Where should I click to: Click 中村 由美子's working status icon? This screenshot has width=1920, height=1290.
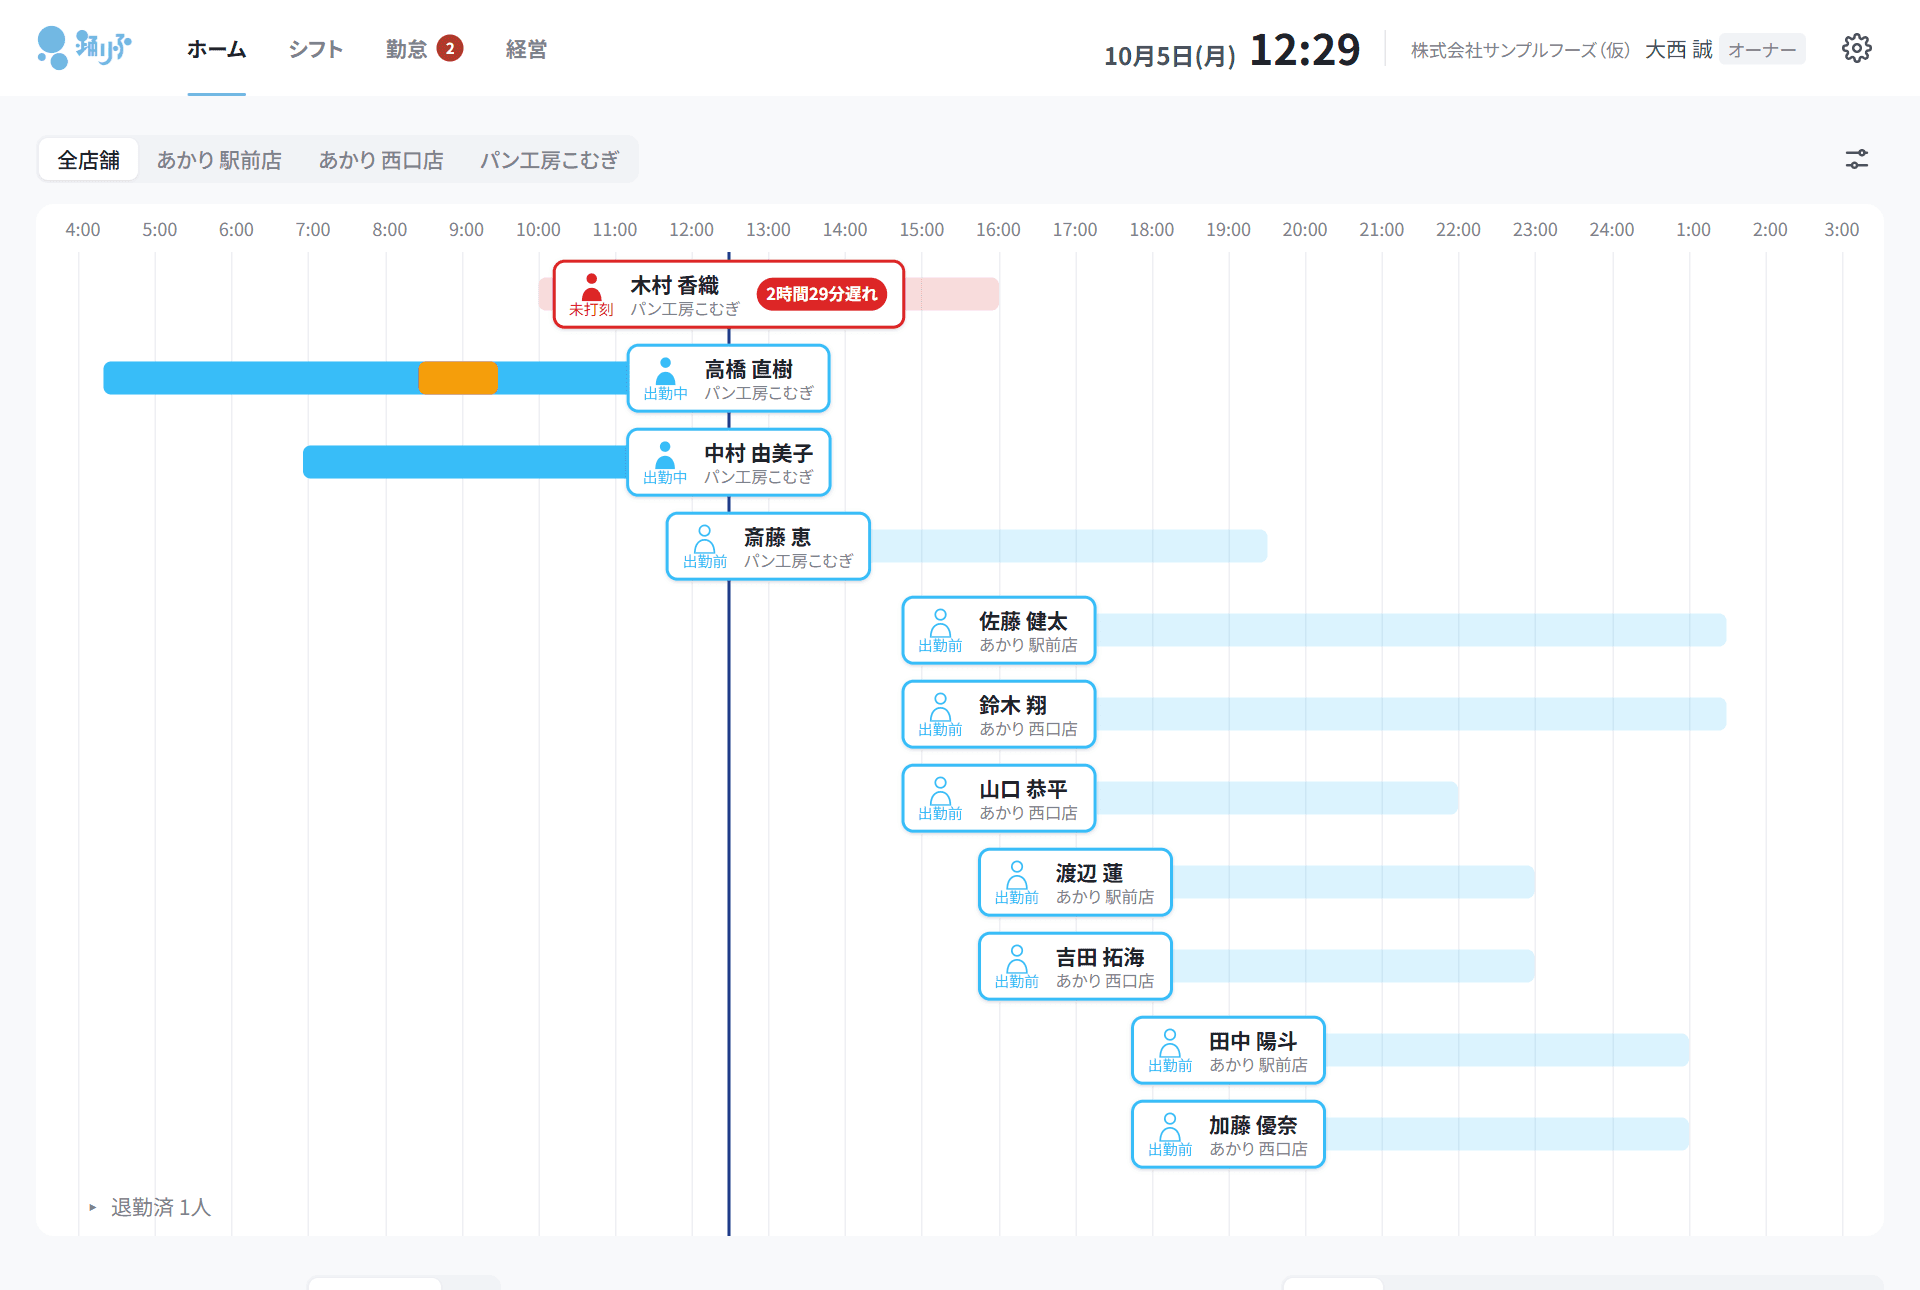[x=665, y=456]
